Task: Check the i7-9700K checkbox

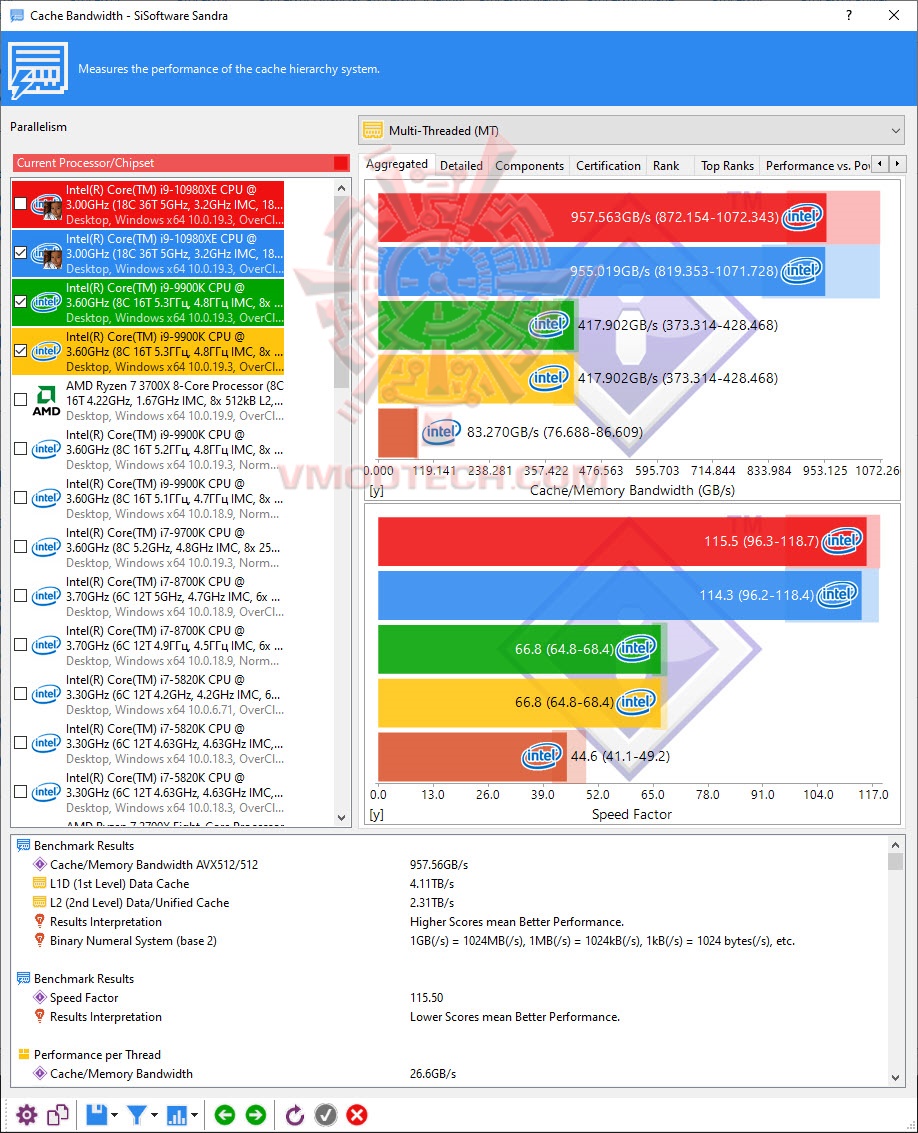Action: 20,547
